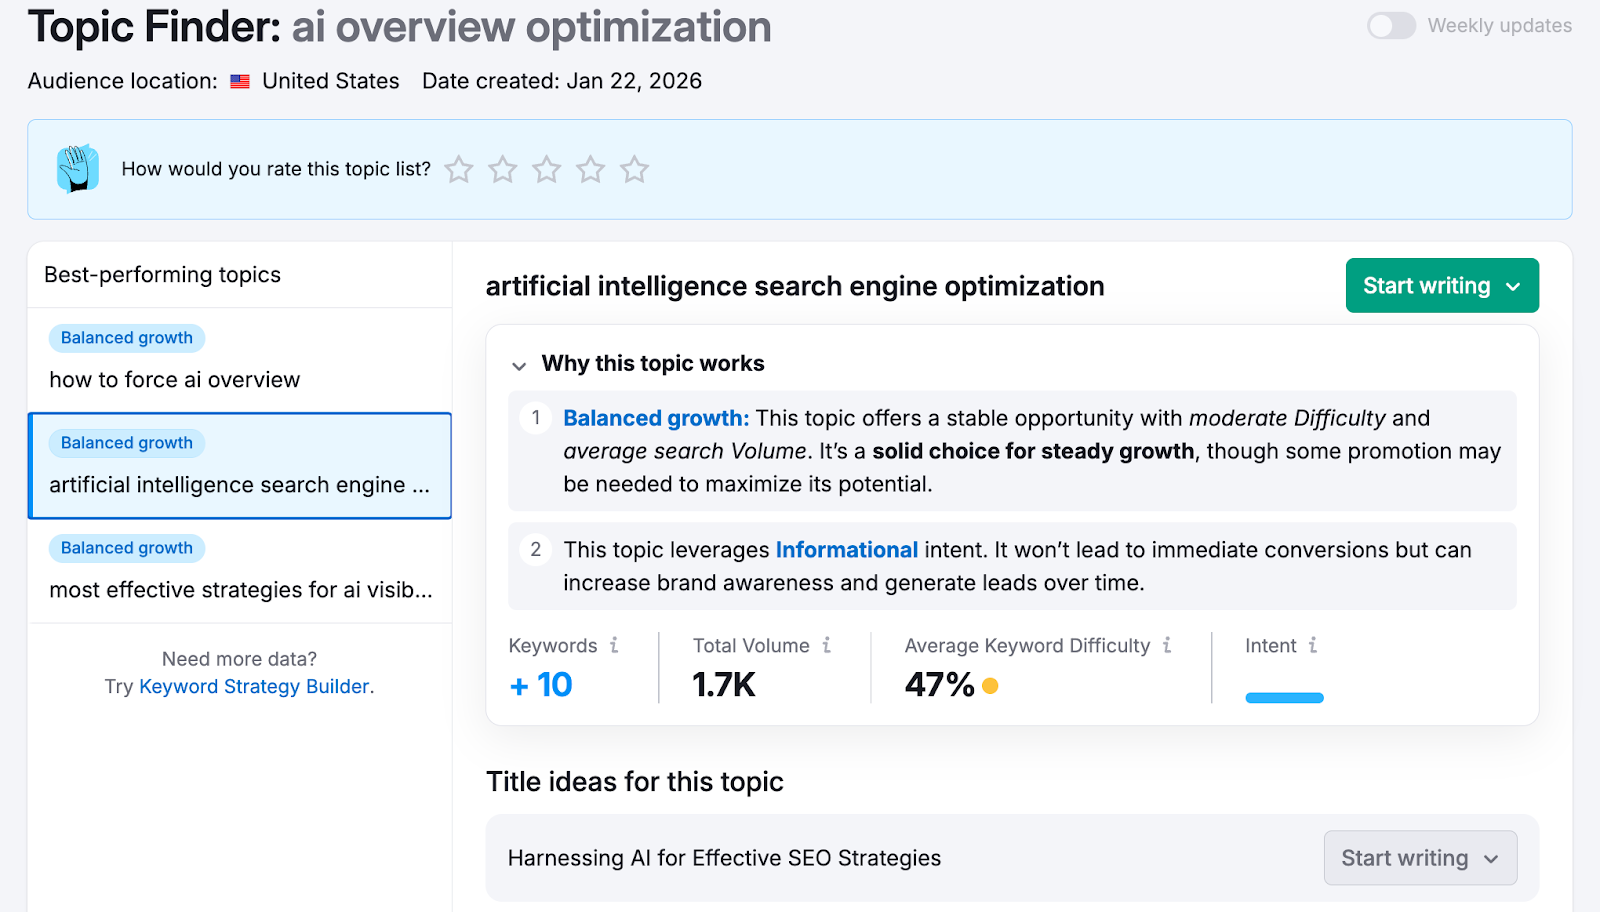
Task: Select the 'most effective strategies for ai' topic
Action: (x=240, y=590)
